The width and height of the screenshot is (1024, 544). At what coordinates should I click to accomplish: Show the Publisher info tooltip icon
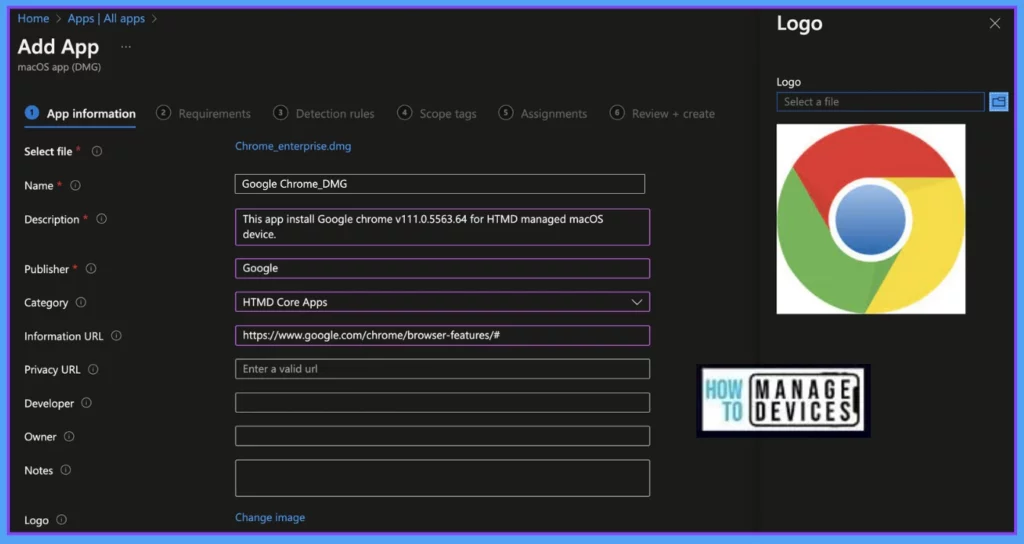point(91,268)
